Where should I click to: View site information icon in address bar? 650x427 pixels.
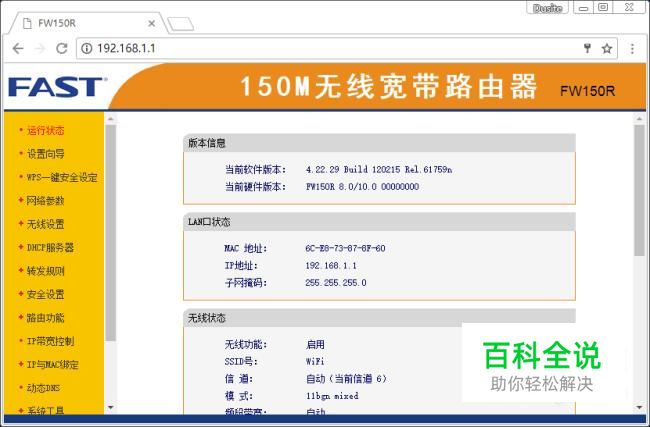tap(87, 49)
